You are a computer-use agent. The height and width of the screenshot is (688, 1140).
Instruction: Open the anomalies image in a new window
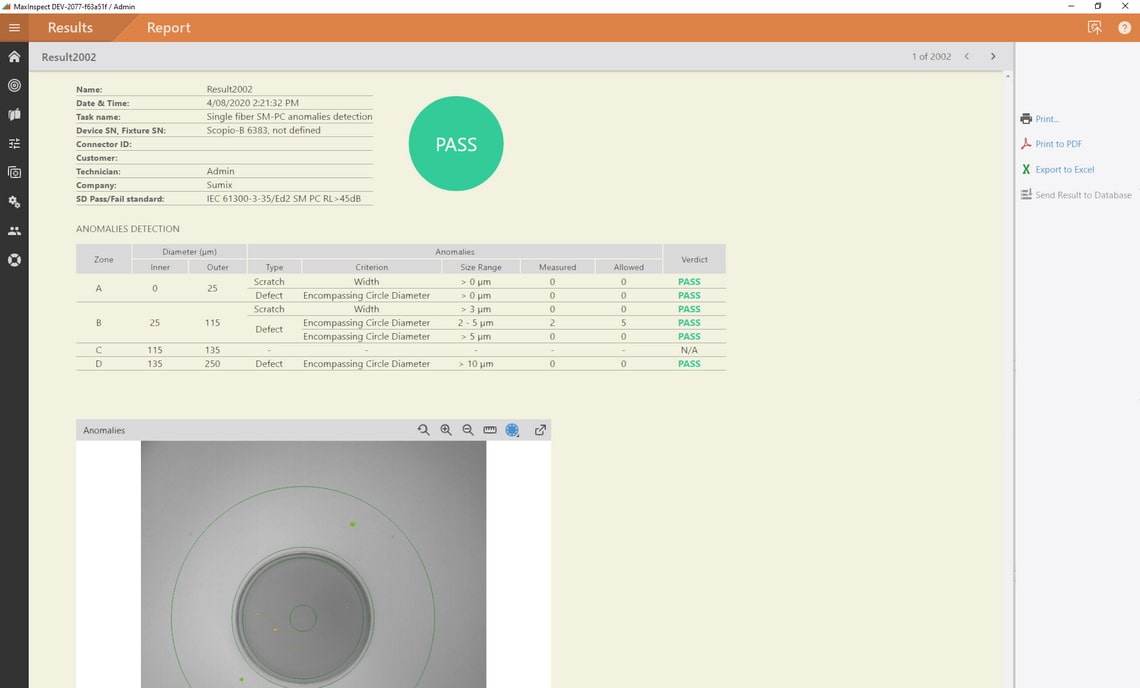click(540, 431)
